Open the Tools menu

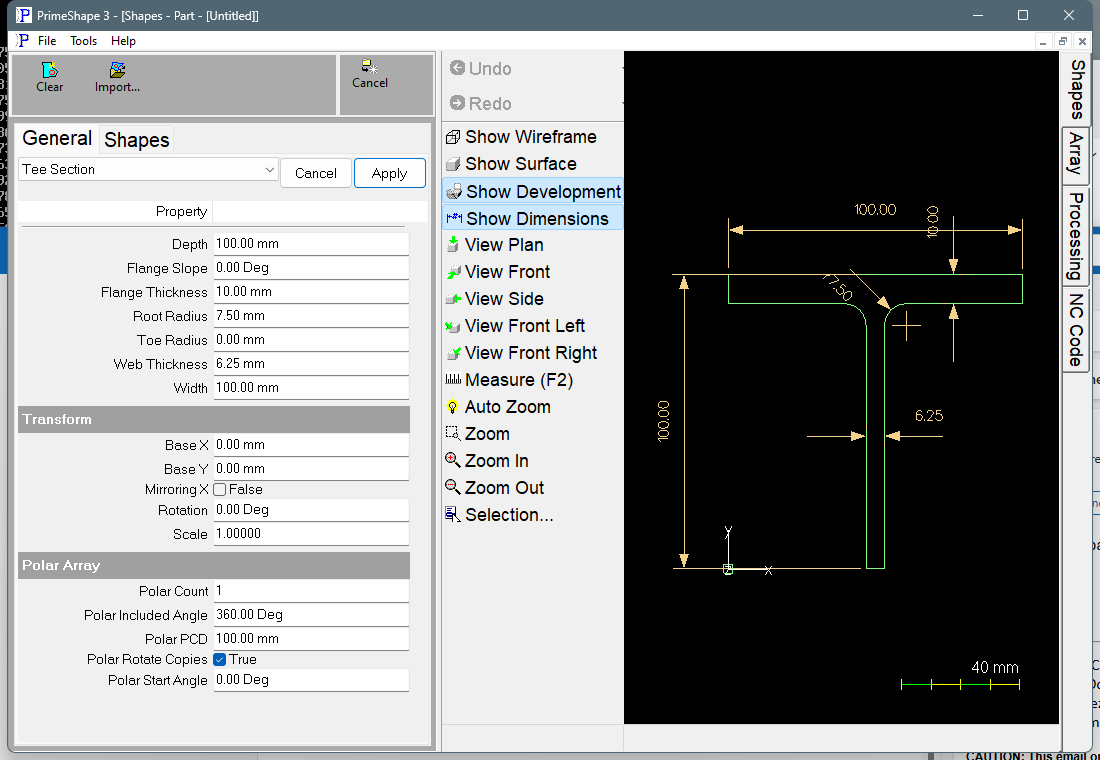tap(83, 41)
